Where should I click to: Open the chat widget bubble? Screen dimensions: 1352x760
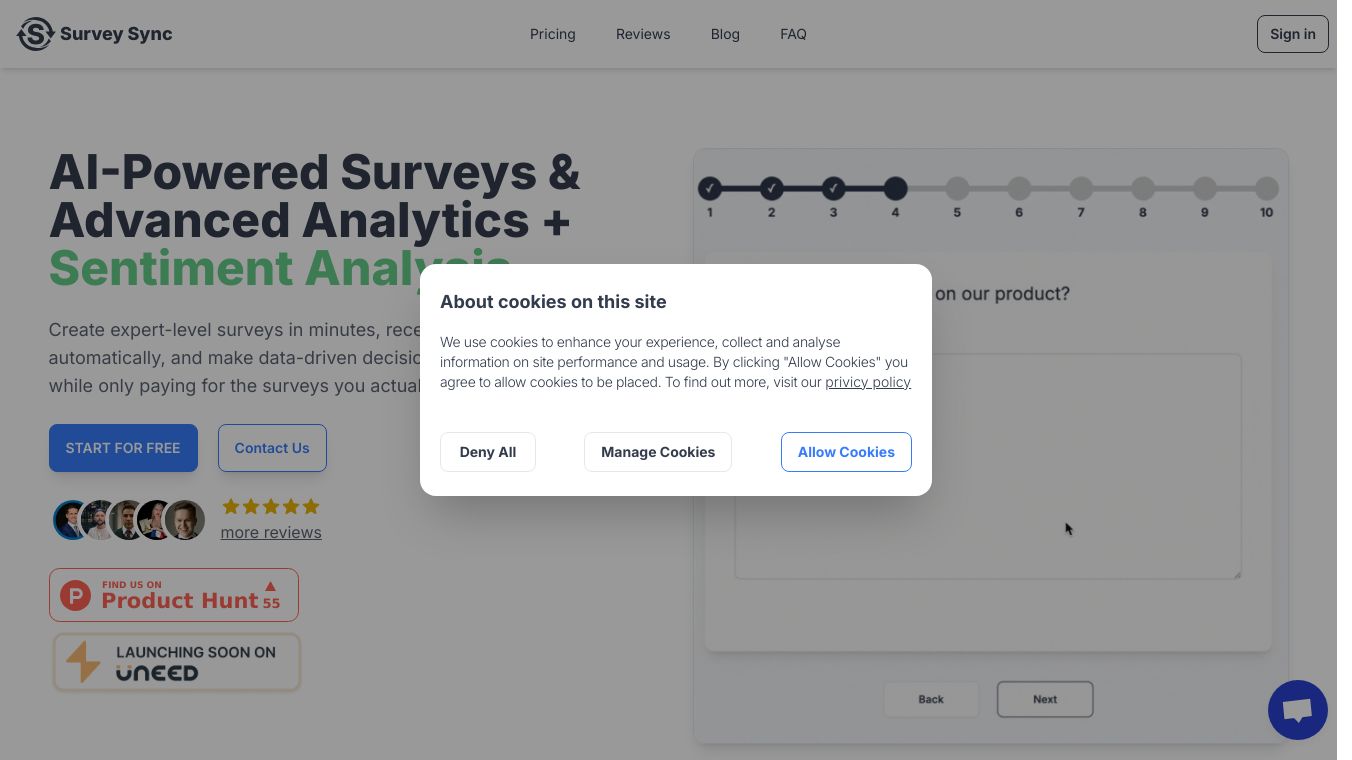click(1297, 710)
